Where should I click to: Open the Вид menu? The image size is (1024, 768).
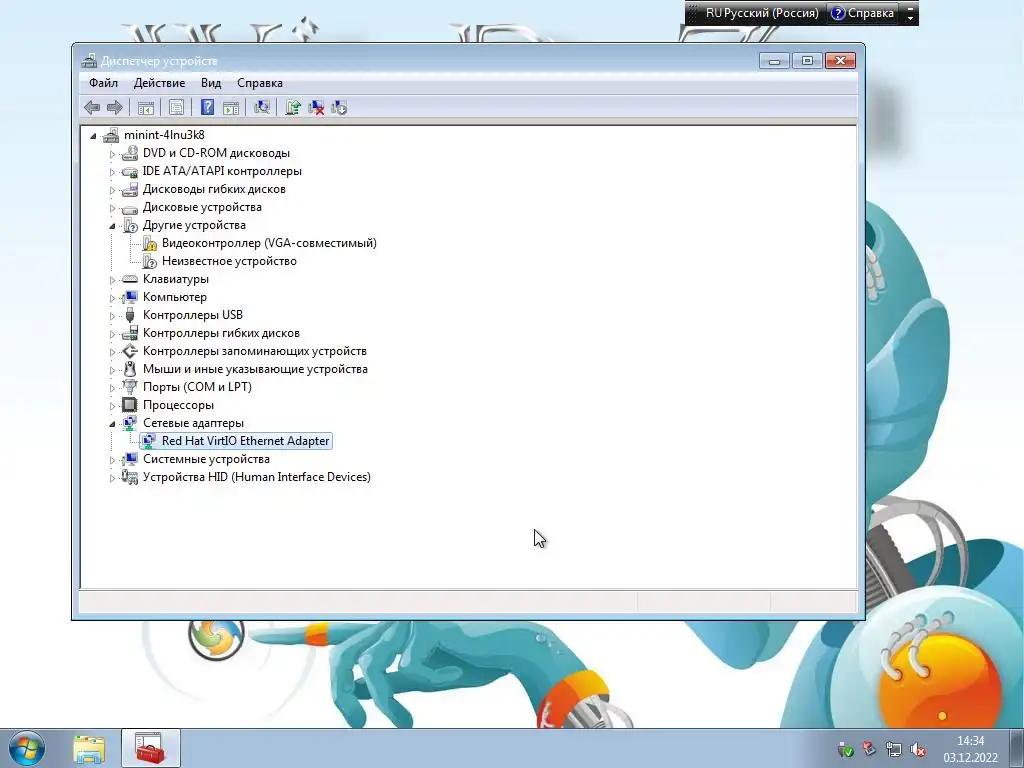tap(211, 83)
